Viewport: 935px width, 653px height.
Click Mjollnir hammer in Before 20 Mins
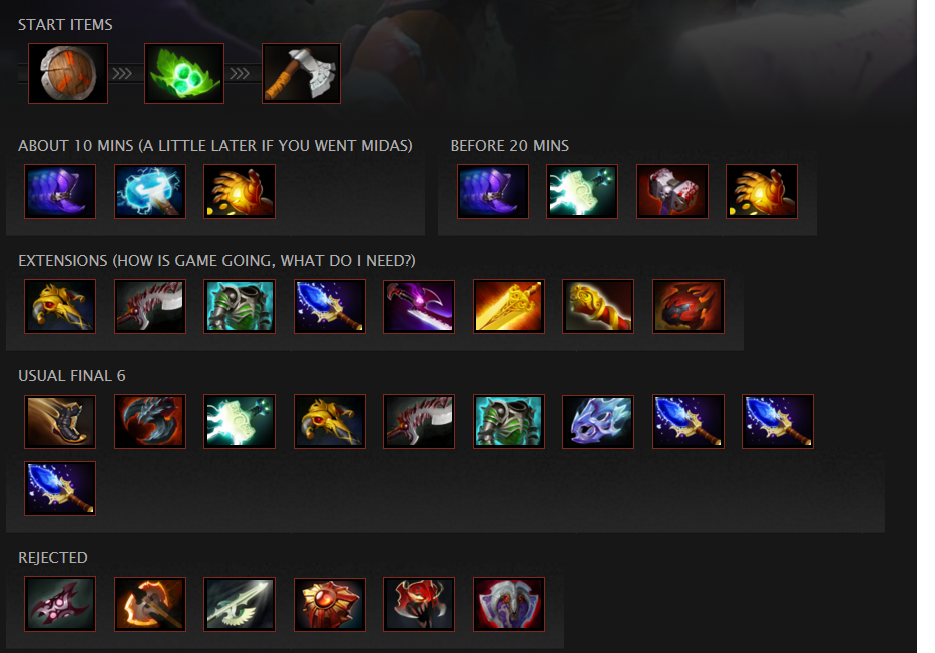(x=582, y=191)
